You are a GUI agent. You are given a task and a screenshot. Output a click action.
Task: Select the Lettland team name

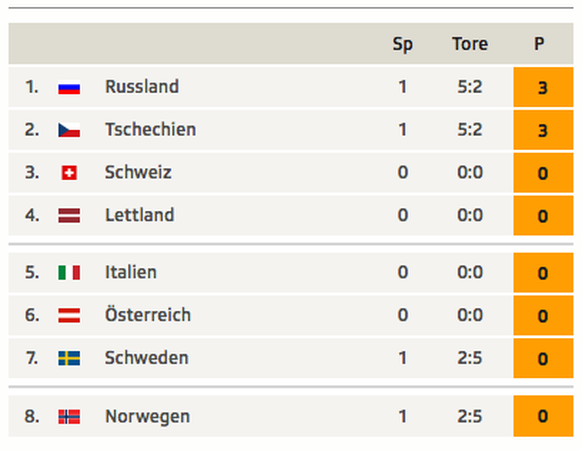(x=140, y=215)
